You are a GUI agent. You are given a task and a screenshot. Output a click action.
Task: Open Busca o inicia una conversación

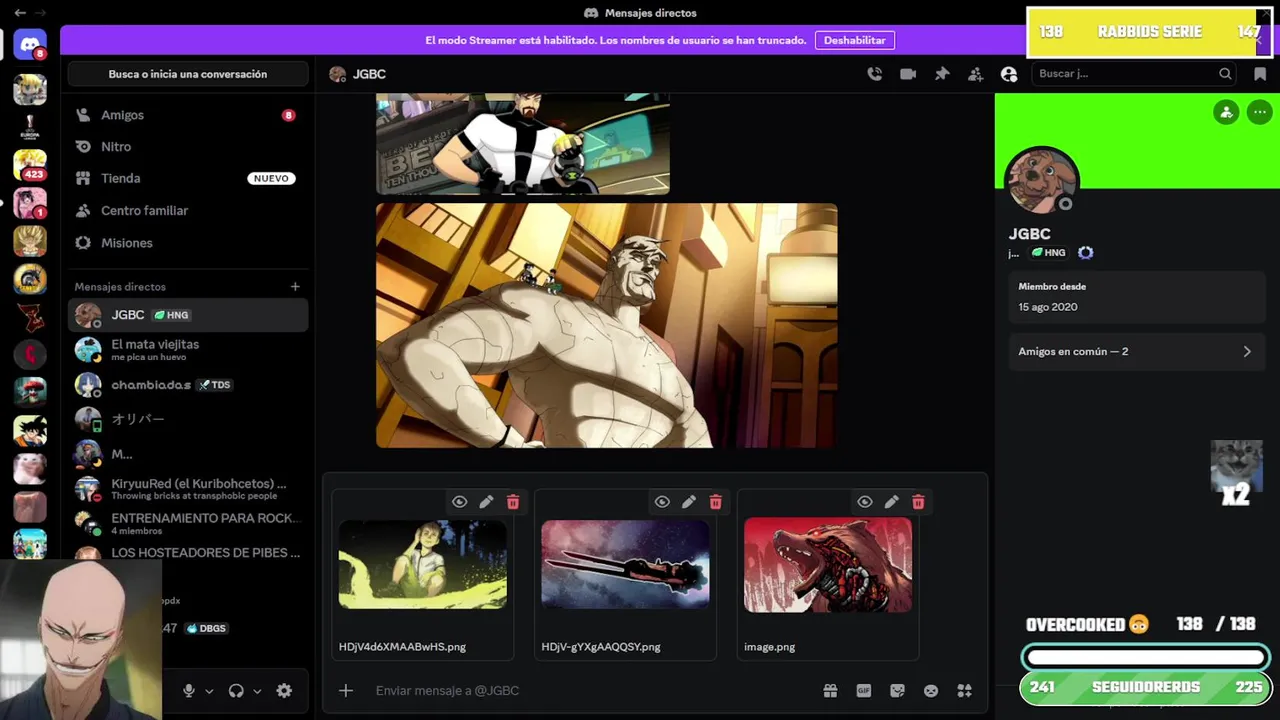point(188,74)
